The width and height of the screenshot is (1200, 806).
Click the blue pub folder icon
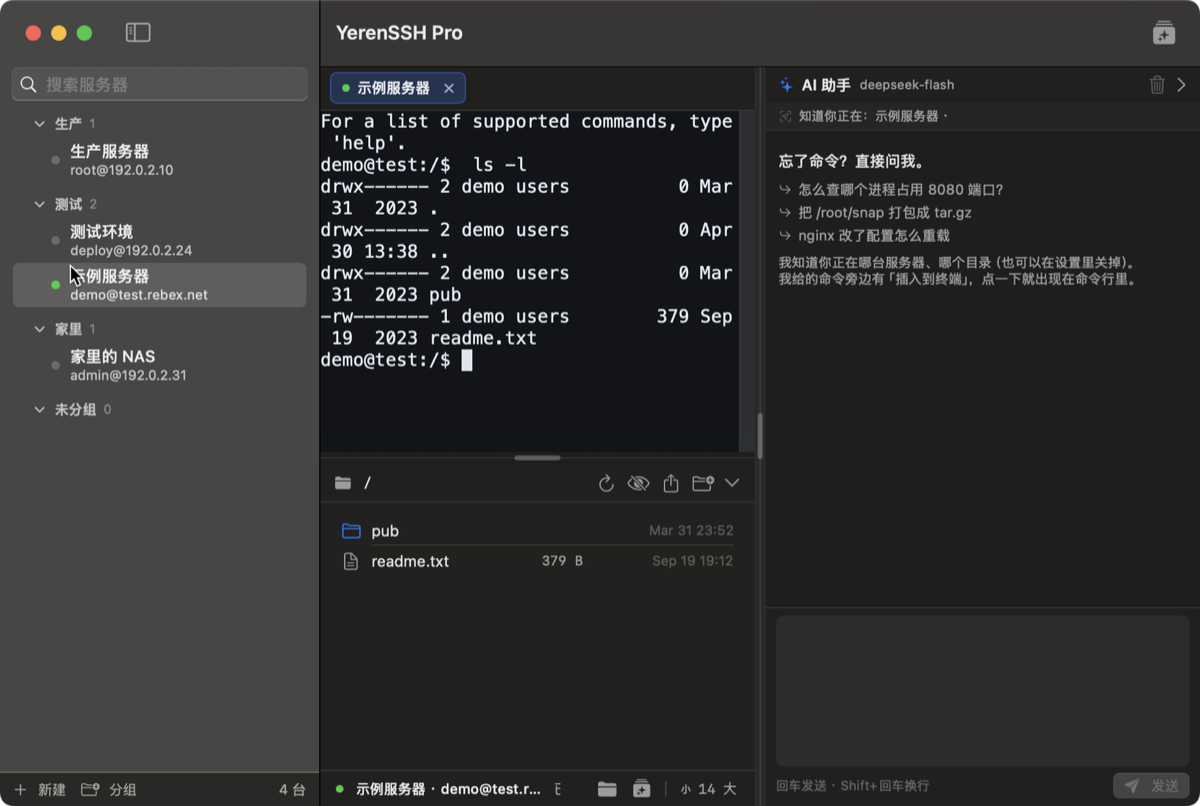point(351,531)
